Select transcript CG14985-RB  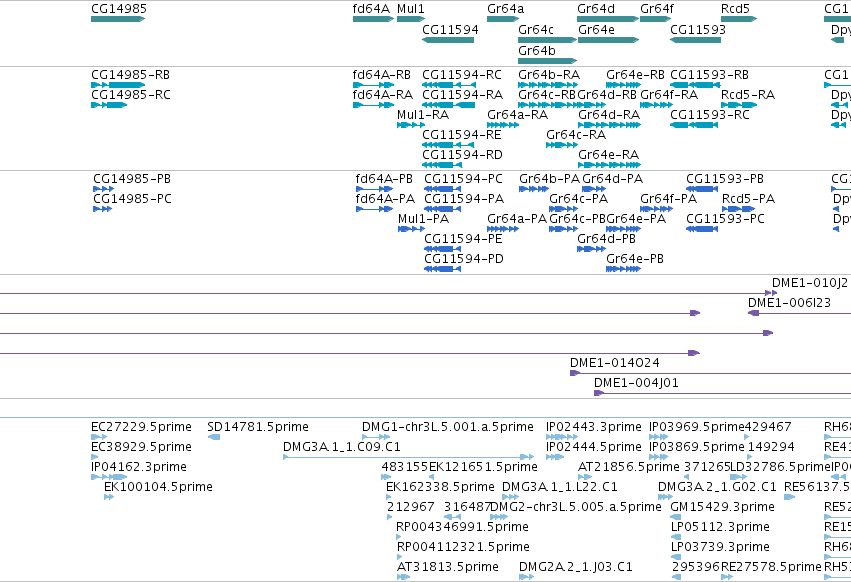tap(118, 85)
